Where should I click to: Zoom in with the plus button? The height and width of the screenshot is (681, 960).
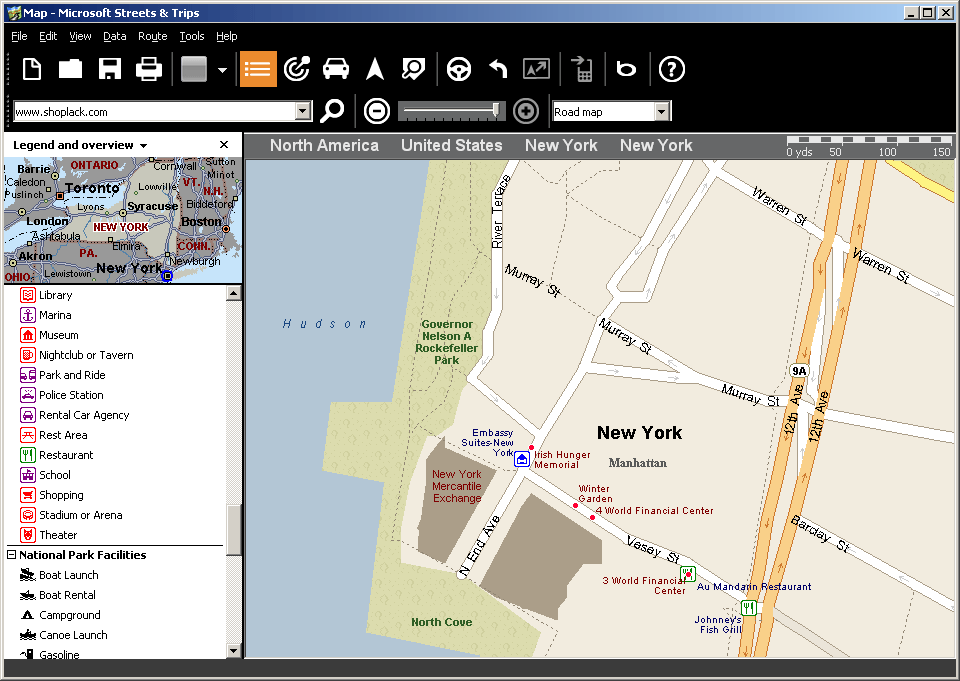(x=526, y=111)
